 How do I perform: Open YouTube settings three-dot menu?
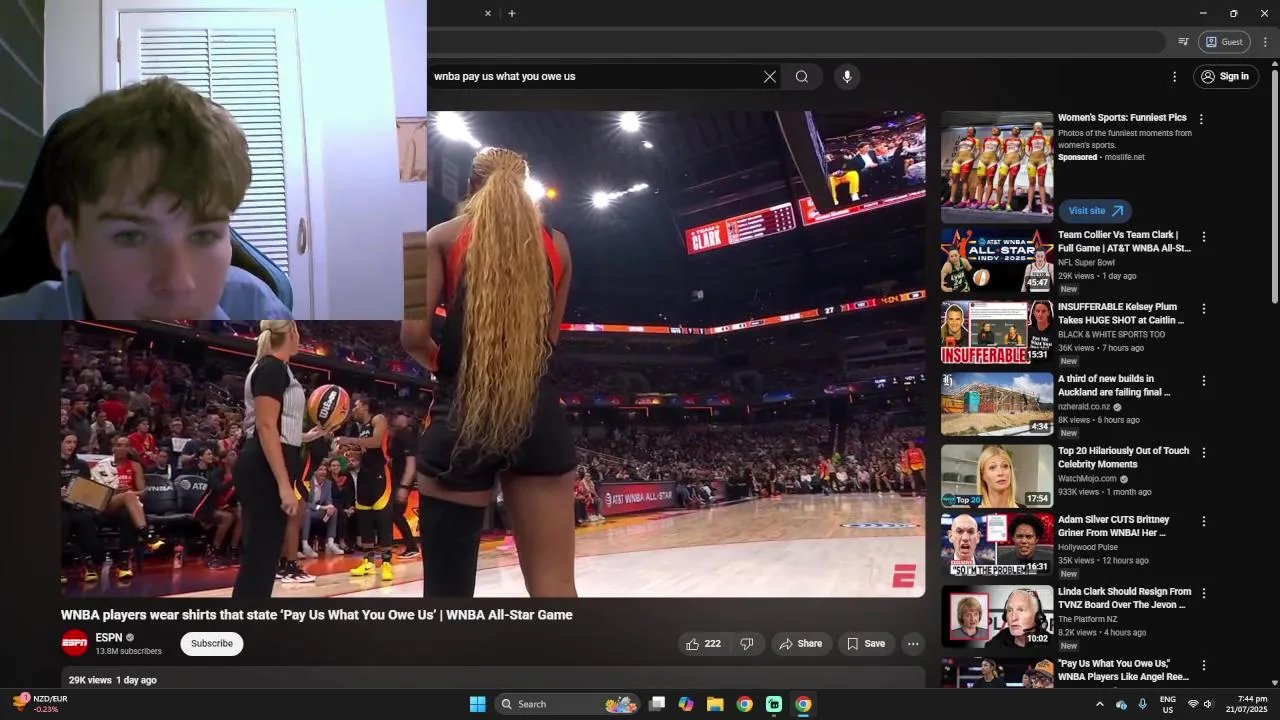1175,76
